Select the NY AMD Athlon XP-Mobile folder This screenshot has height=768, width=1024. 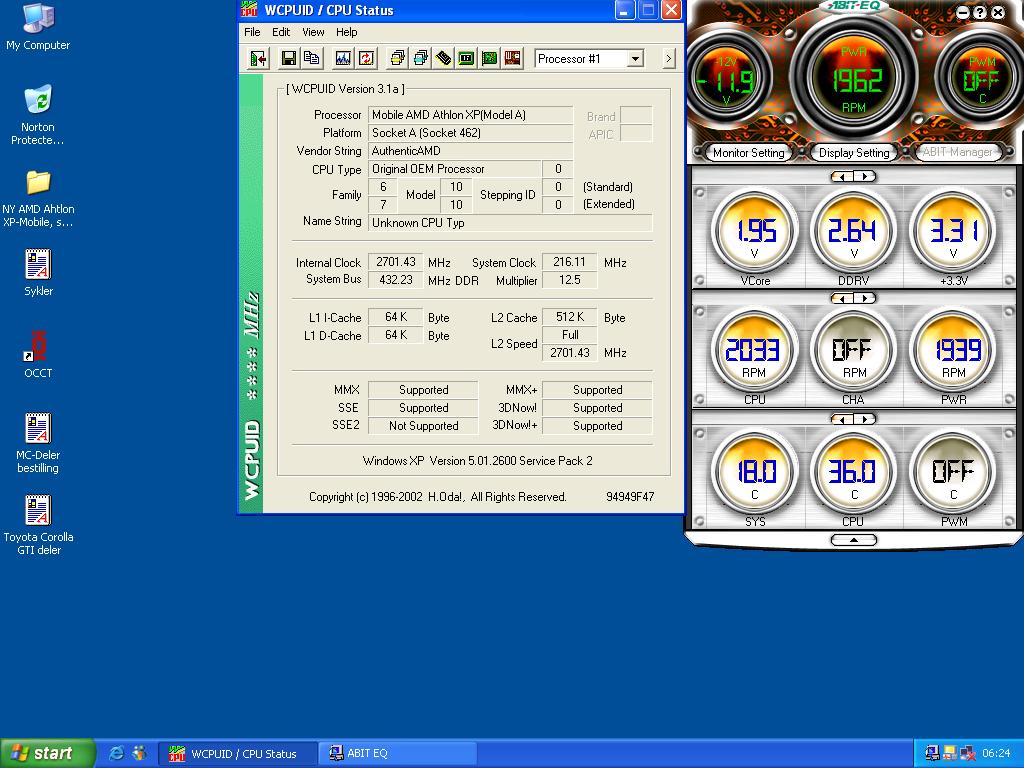click(x=38, y=198)
